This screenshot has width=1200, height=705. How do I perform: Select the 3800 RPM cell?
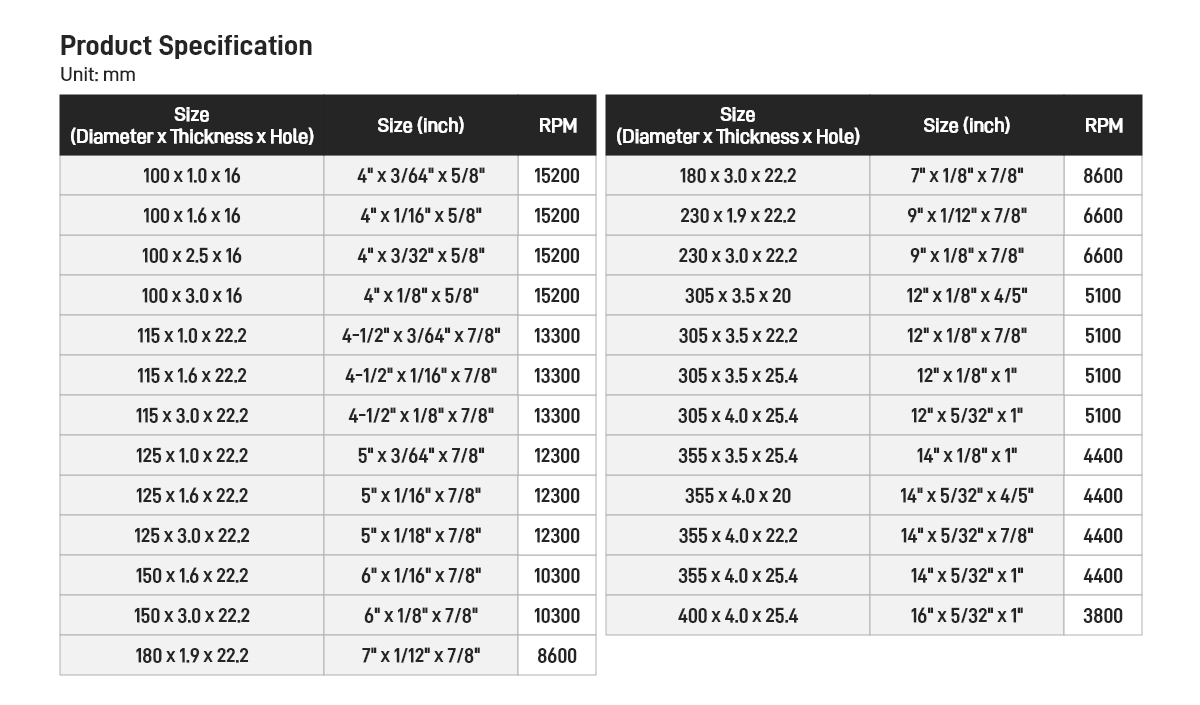click(1103, 616)
